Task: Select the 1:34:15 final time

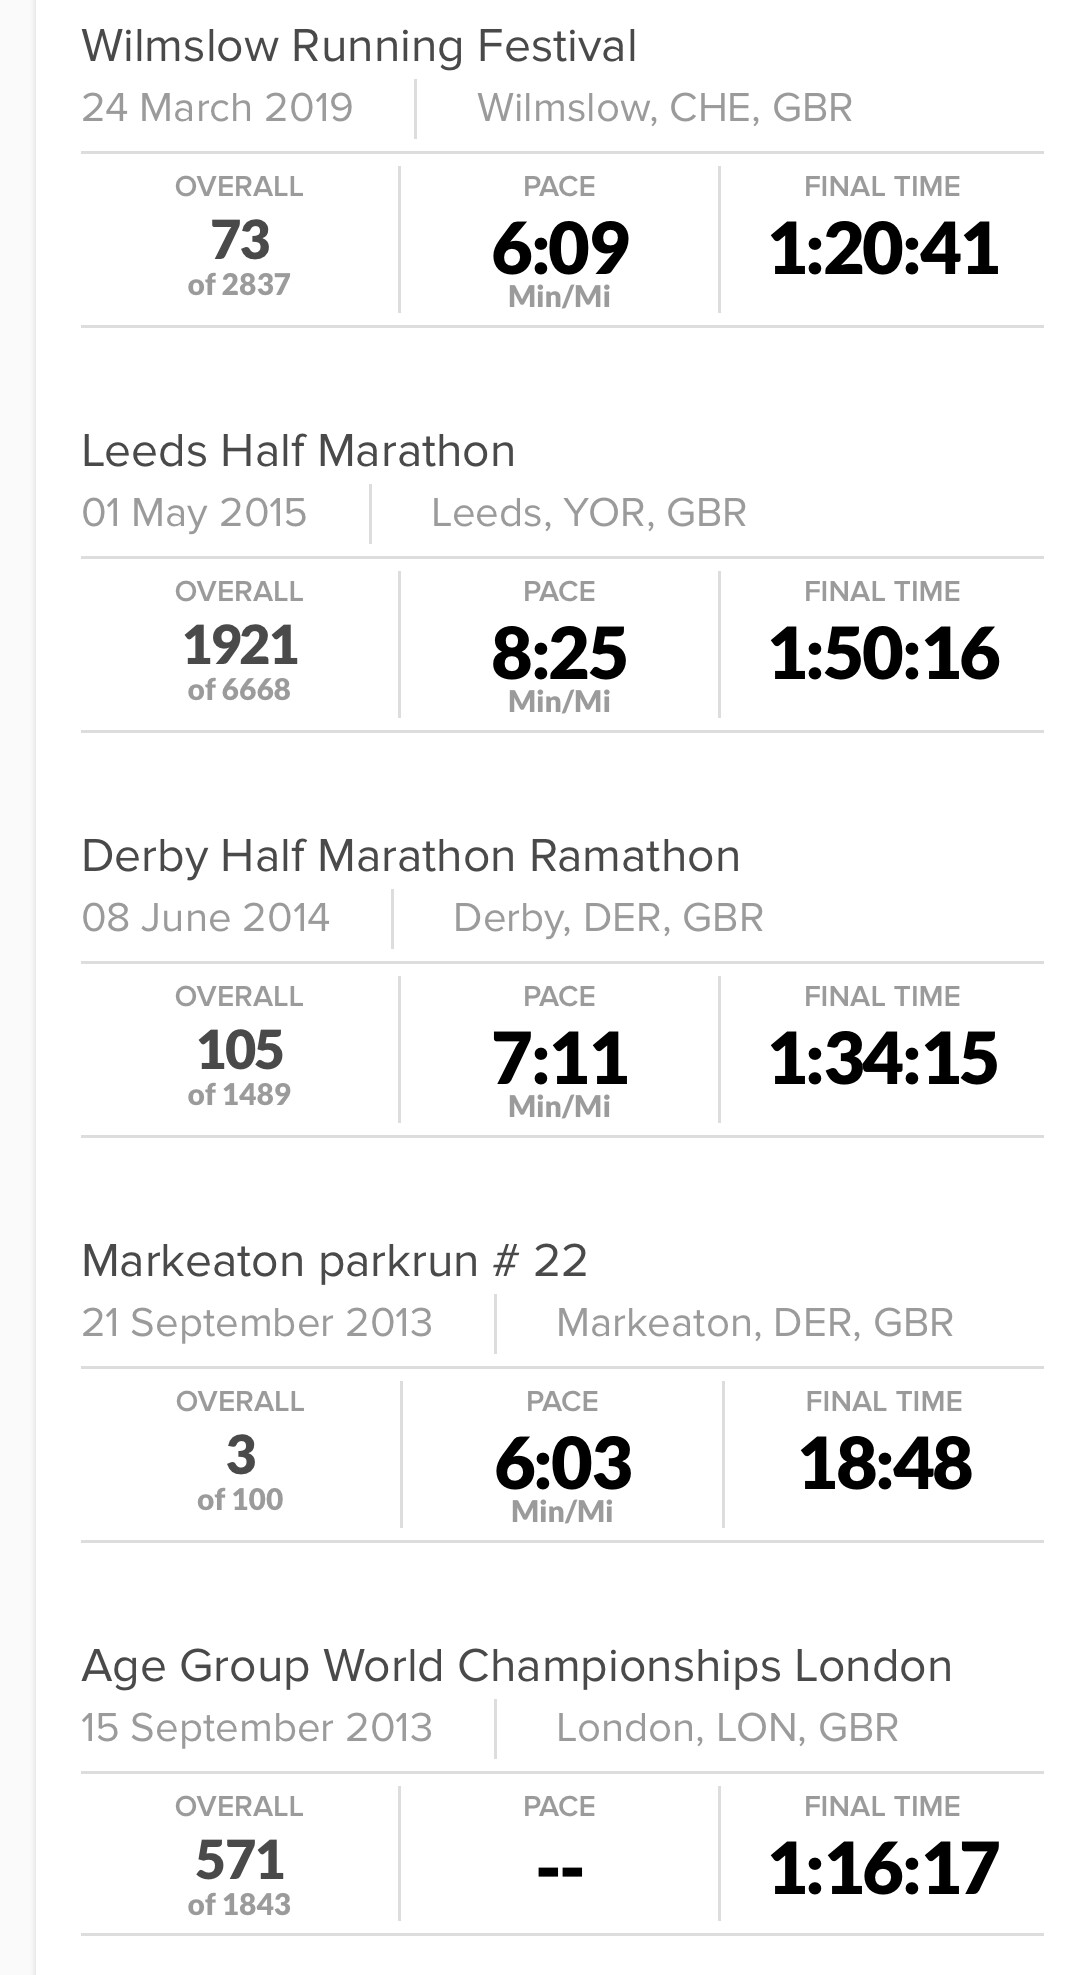Action: [x=883, y=1058]
